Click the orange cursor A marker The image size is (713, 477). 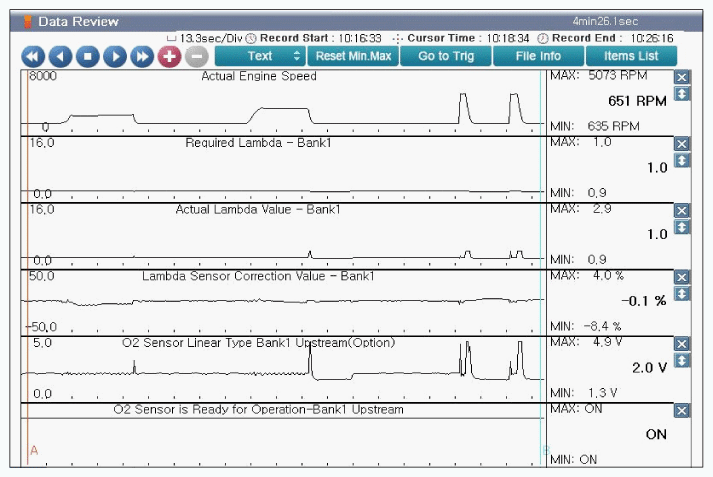[x=34, y=451]
